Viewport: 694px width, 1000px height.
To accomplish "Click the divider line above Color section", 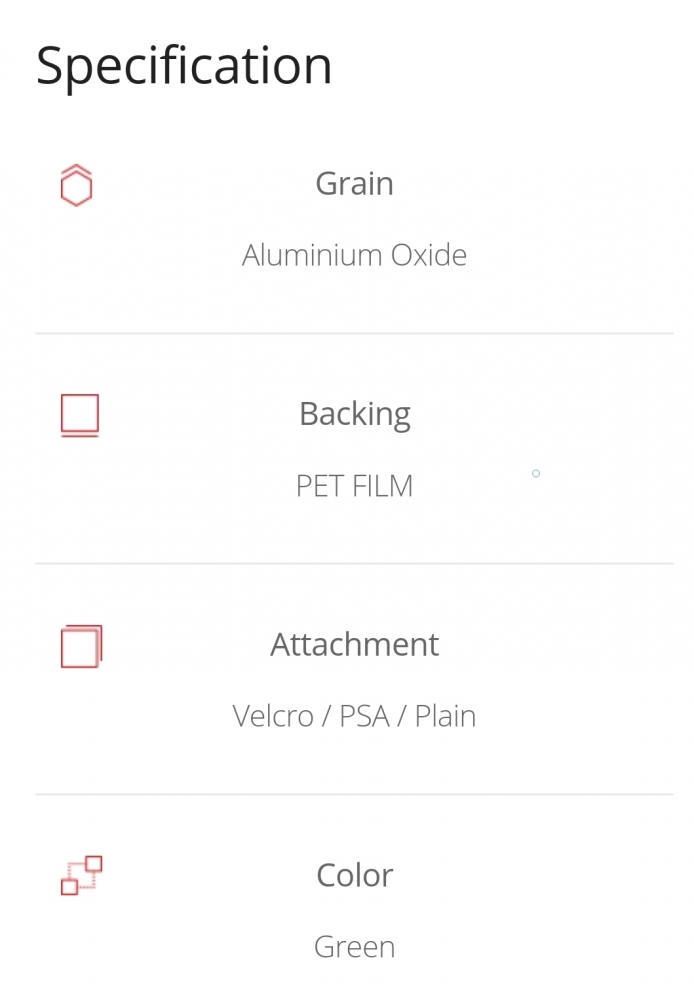I will 355,795.
